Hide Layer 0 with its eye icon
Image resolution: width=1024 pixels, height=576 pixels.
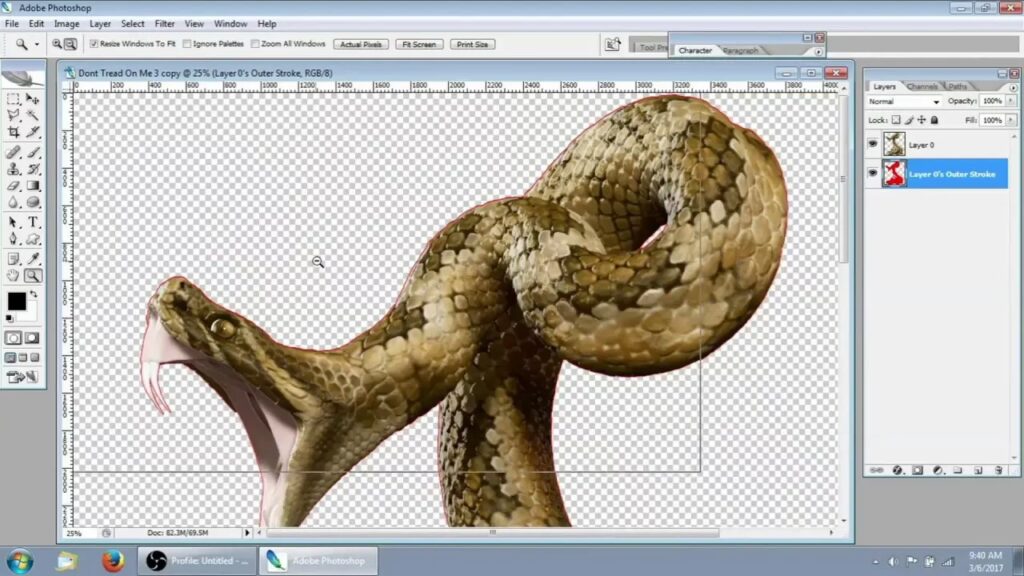[873, 144]
